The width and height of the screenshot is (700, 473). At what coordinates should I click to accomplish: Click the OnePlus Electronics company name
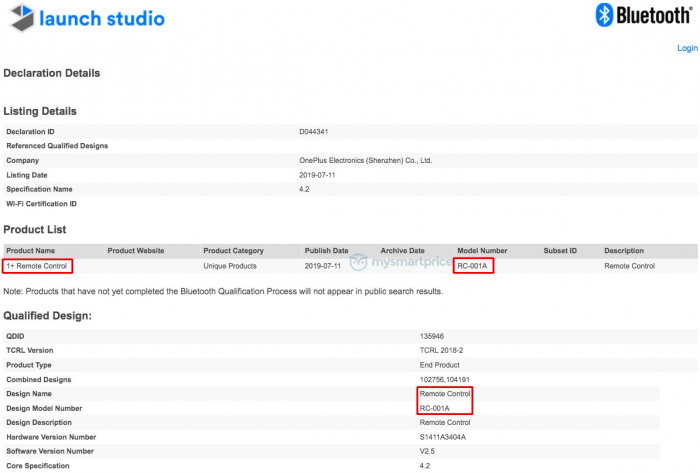365,160
